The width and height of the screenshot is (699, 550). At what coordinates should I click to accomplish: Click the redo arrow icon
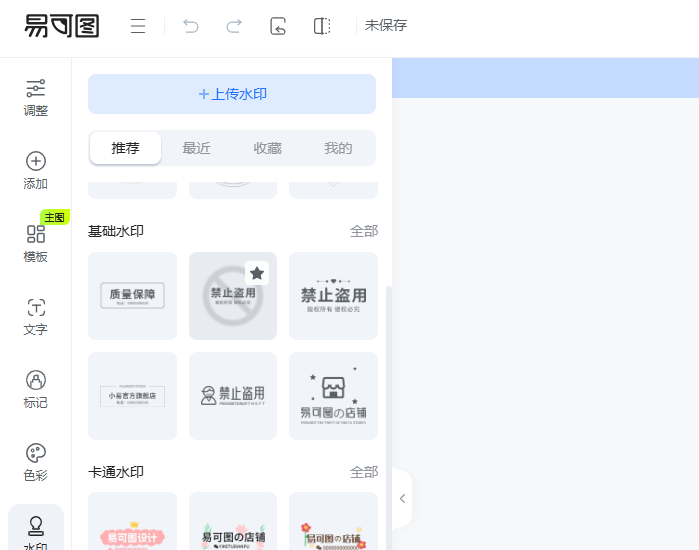[x=234, y=26]
